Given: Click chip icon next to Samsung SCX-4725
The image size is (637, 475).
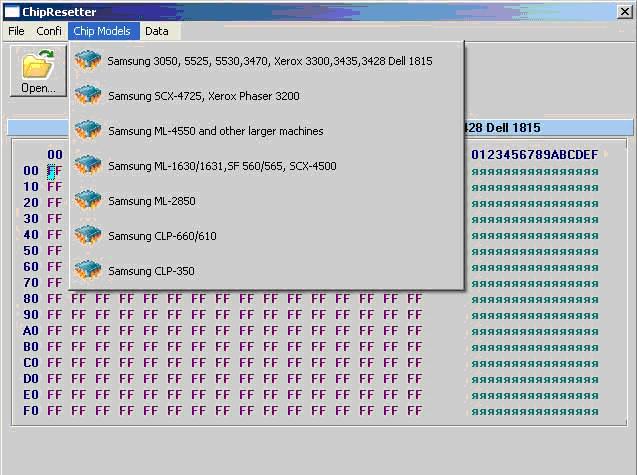Looking at the screenshot, I should coord(88,96).
